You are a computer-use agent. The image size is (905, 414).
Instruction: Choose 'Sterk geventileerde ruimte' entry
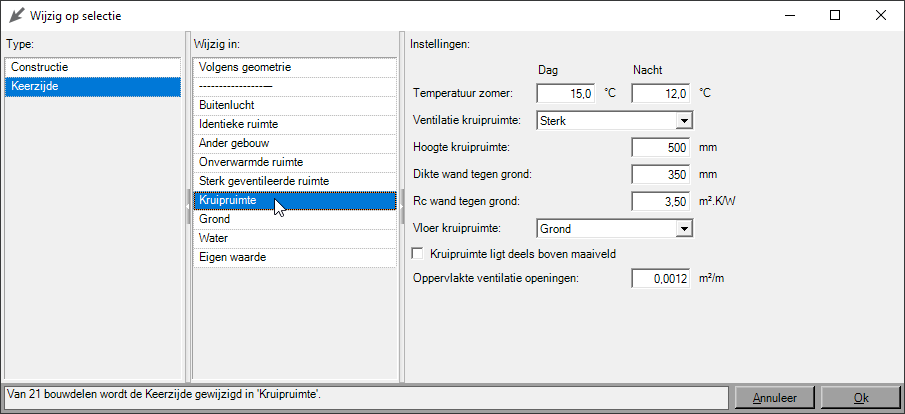click(x=294, y=181)
